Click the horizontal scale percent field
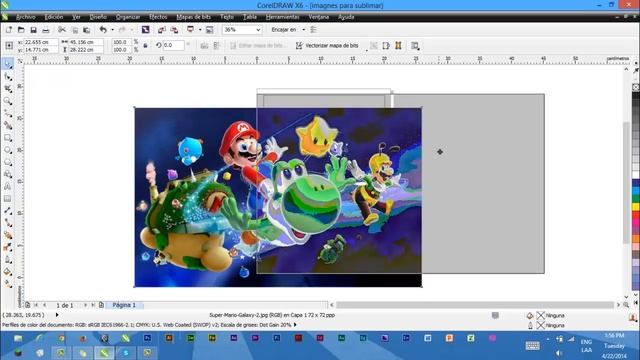The image size is (640, 360). coord(121,42)
